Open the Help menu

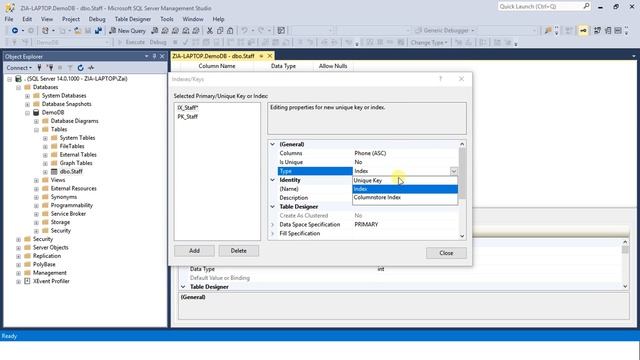tap(218, 19)
